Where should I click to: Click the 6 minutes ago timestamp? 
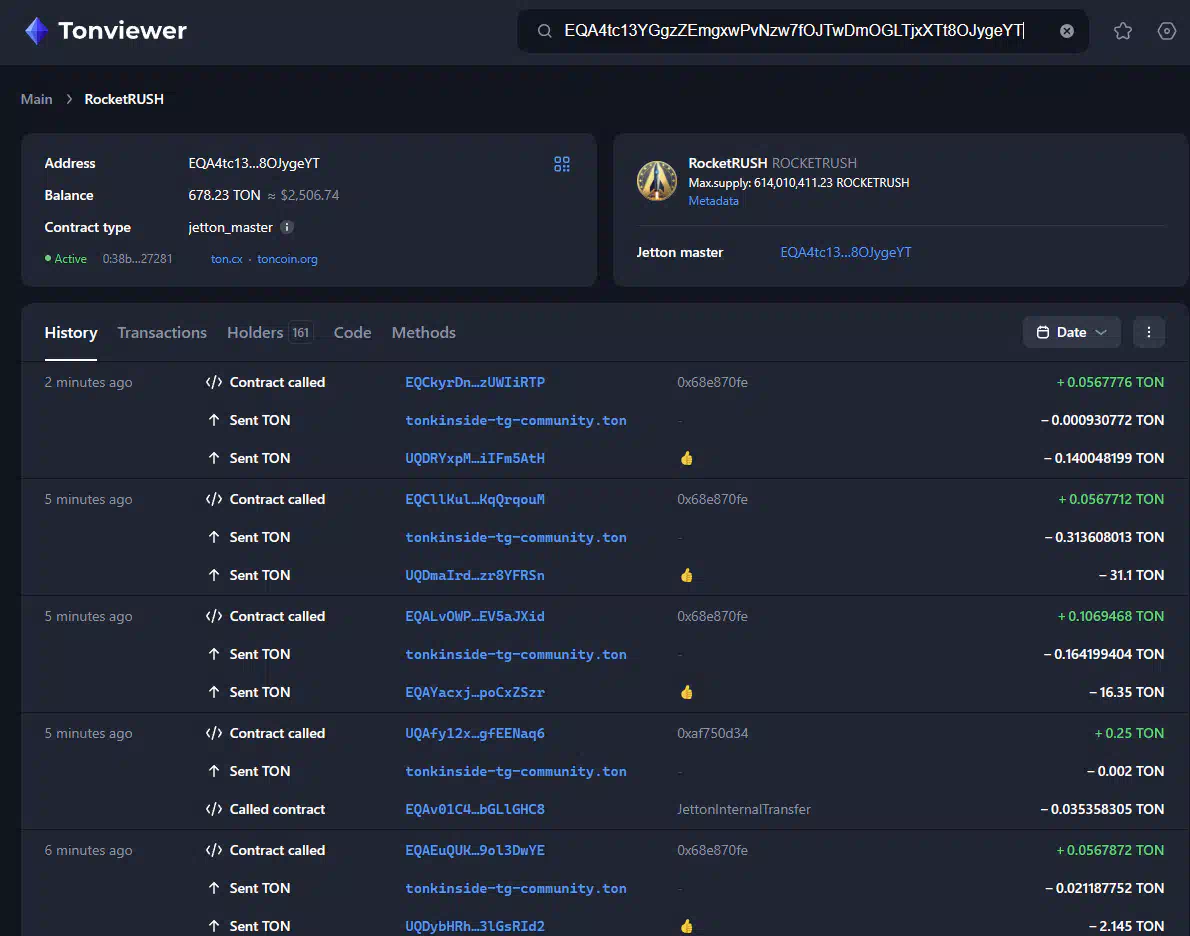pyautogui.click(x=88, y=849)
